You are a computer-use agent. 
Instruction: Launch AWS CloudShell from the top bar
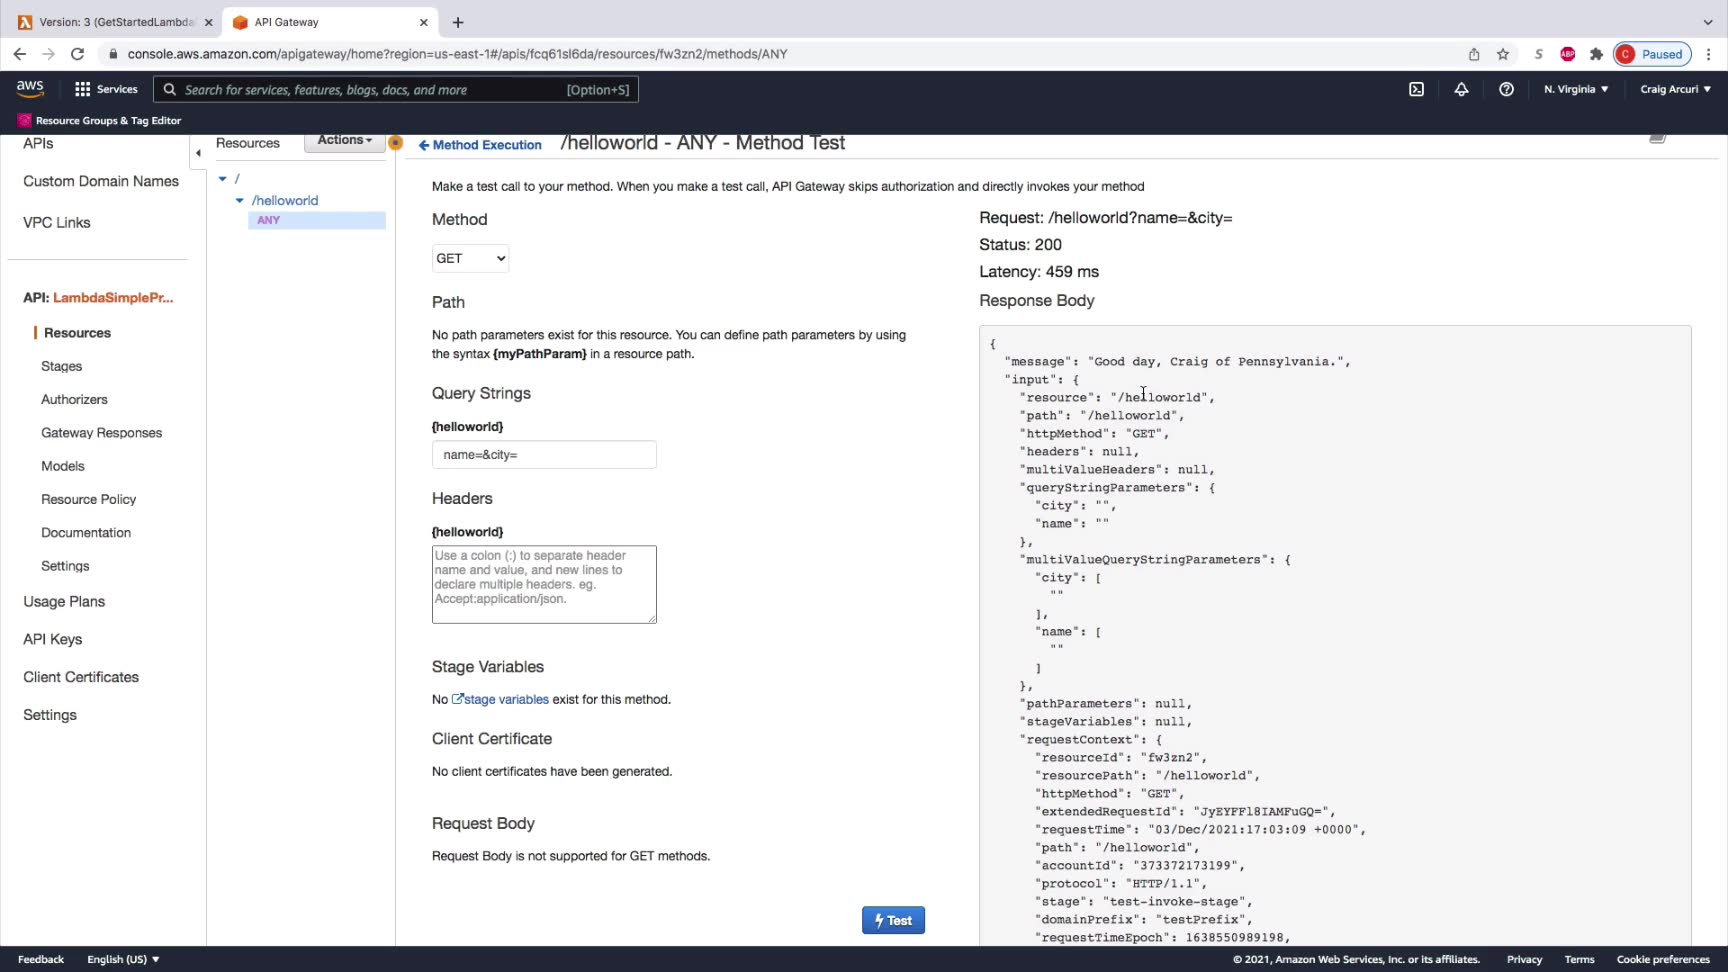pyautogui.click(x=1416, y=89)
